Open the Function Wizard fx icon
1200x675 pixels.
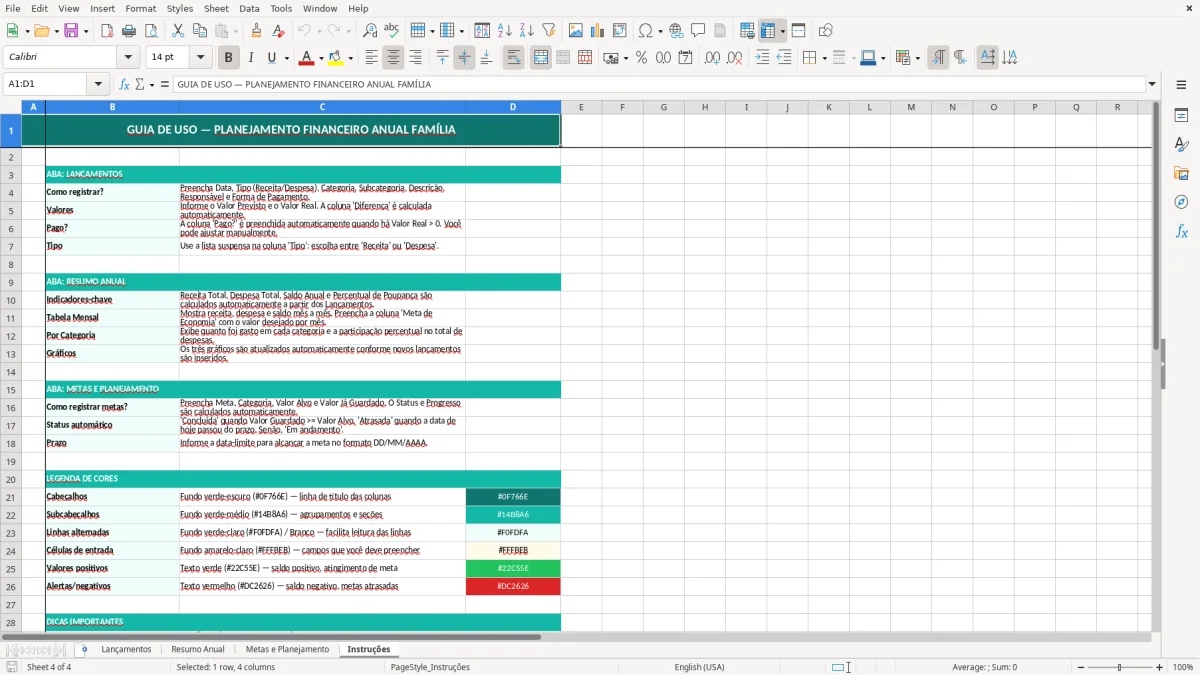click(124, 85)
